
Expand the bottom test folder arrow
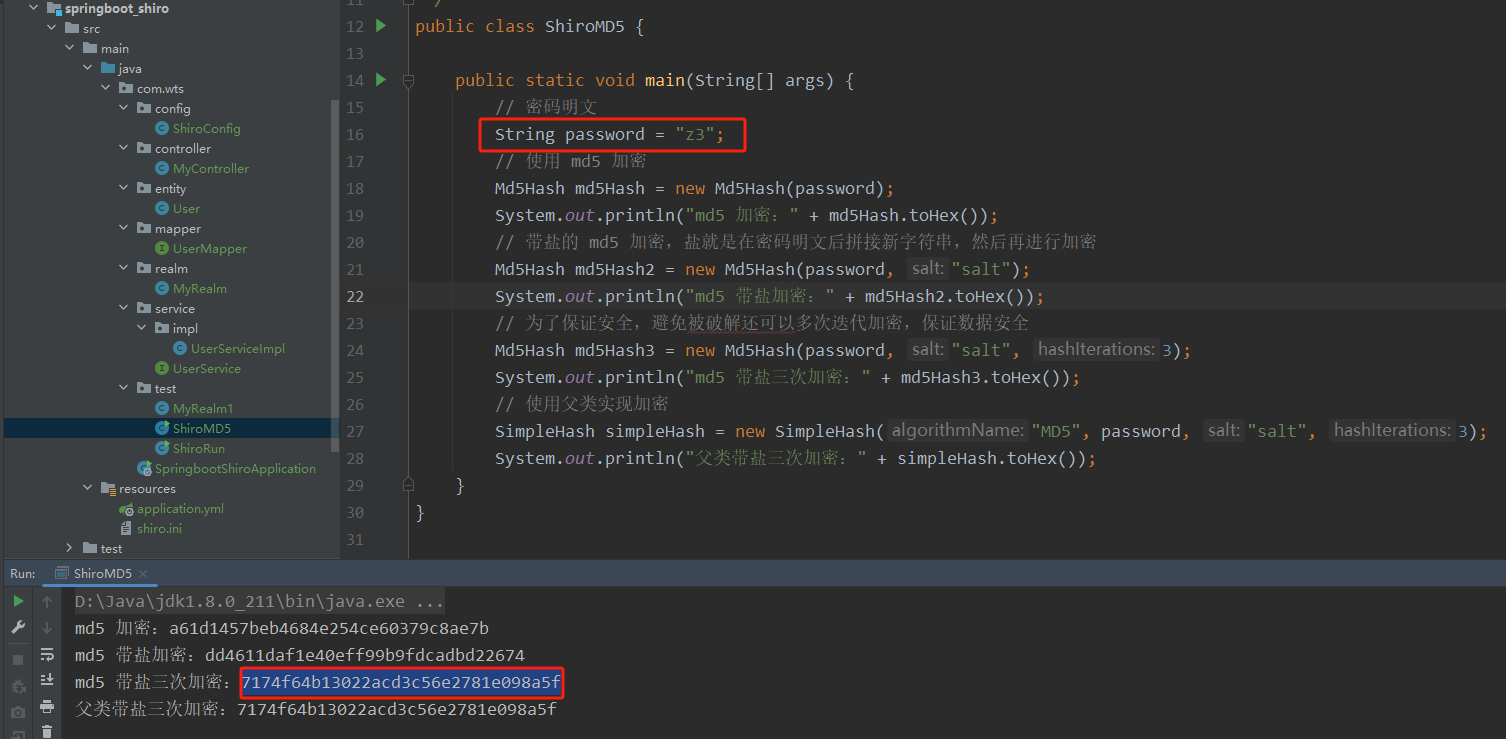69,548
